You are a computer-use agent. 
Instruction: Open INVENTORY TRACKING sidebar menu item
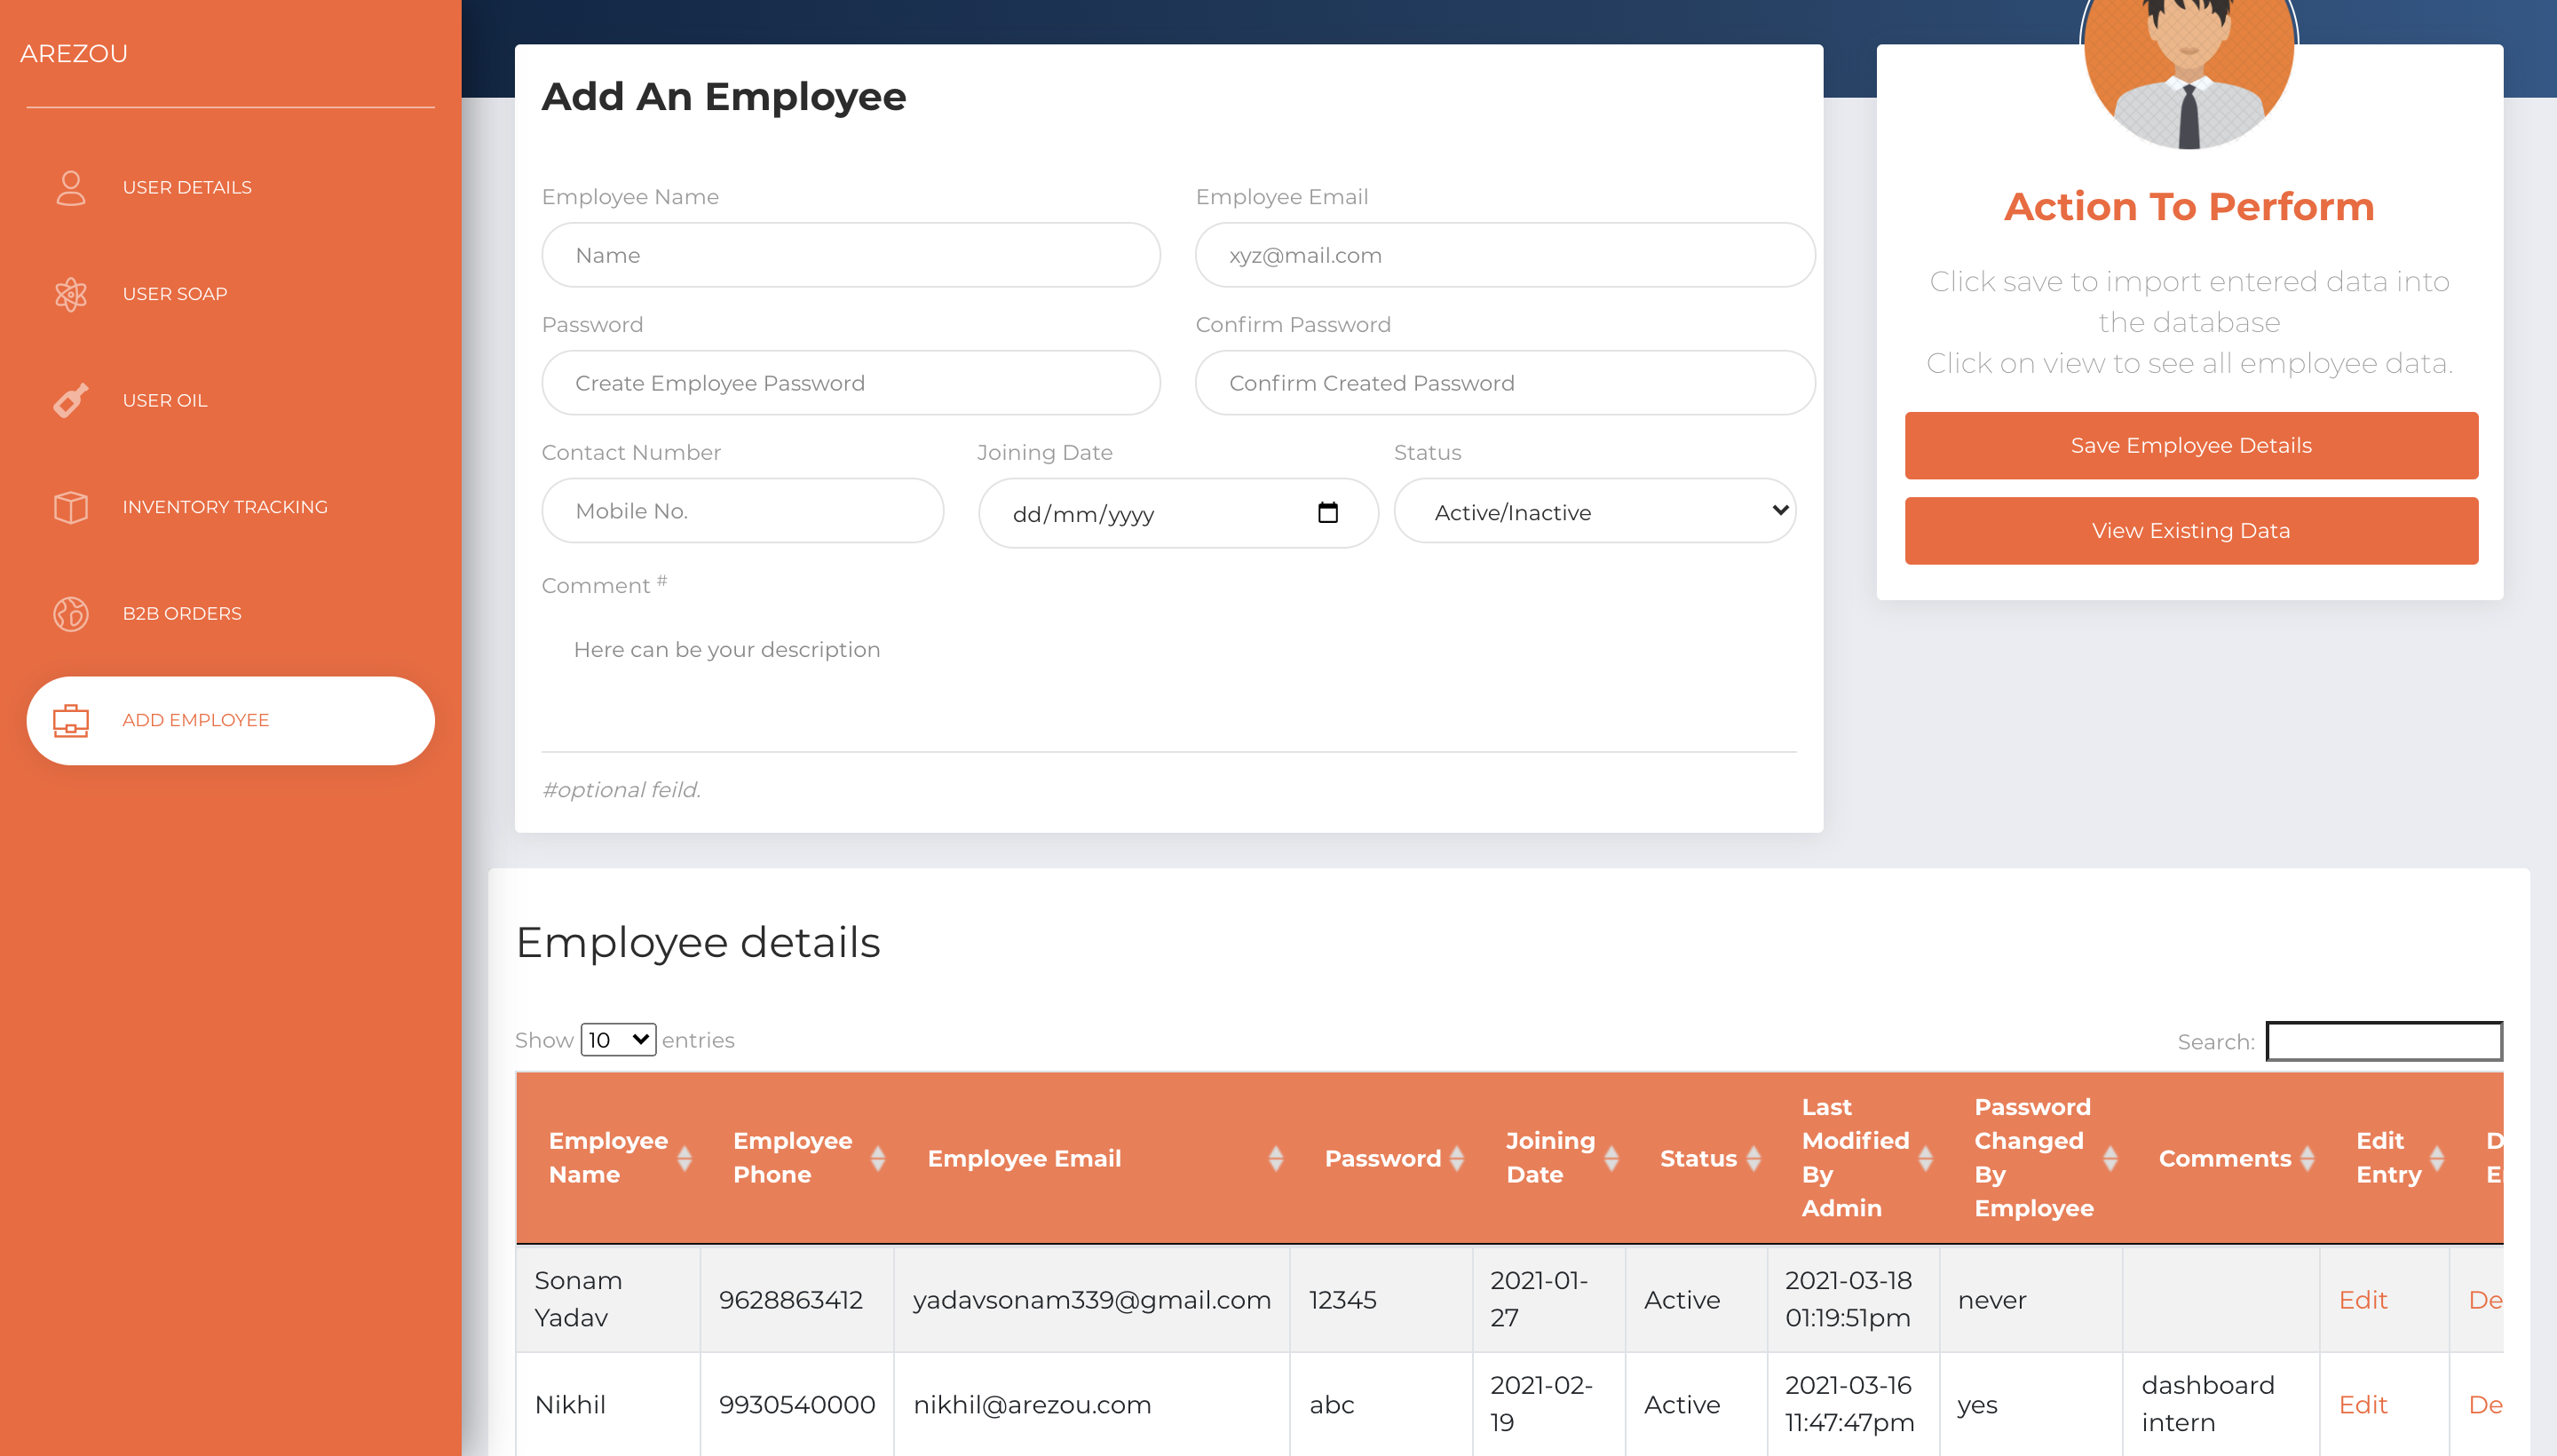225,507
